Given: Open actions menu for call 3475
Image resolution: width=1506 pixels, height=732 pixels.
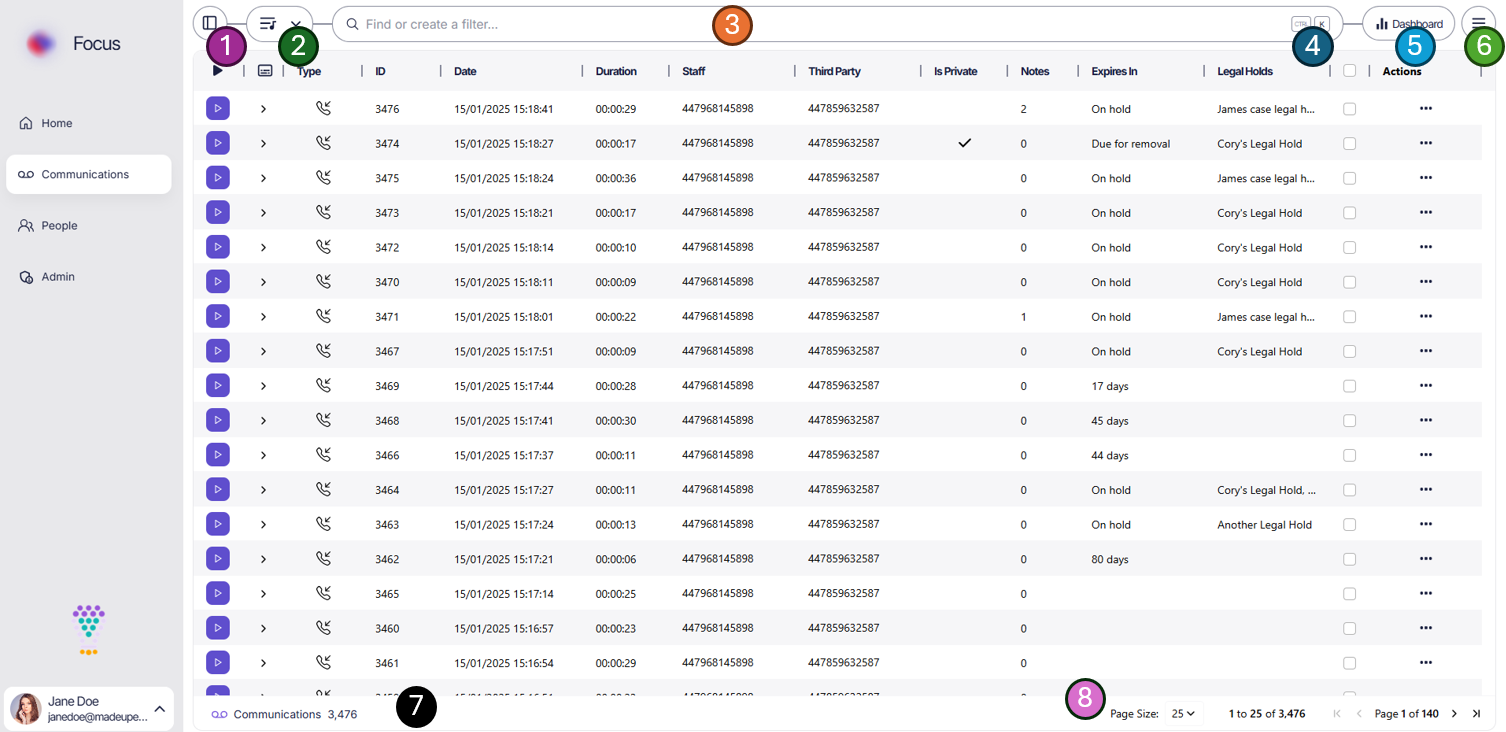Looking at the screenshot, I should (x=1425, y=178).
